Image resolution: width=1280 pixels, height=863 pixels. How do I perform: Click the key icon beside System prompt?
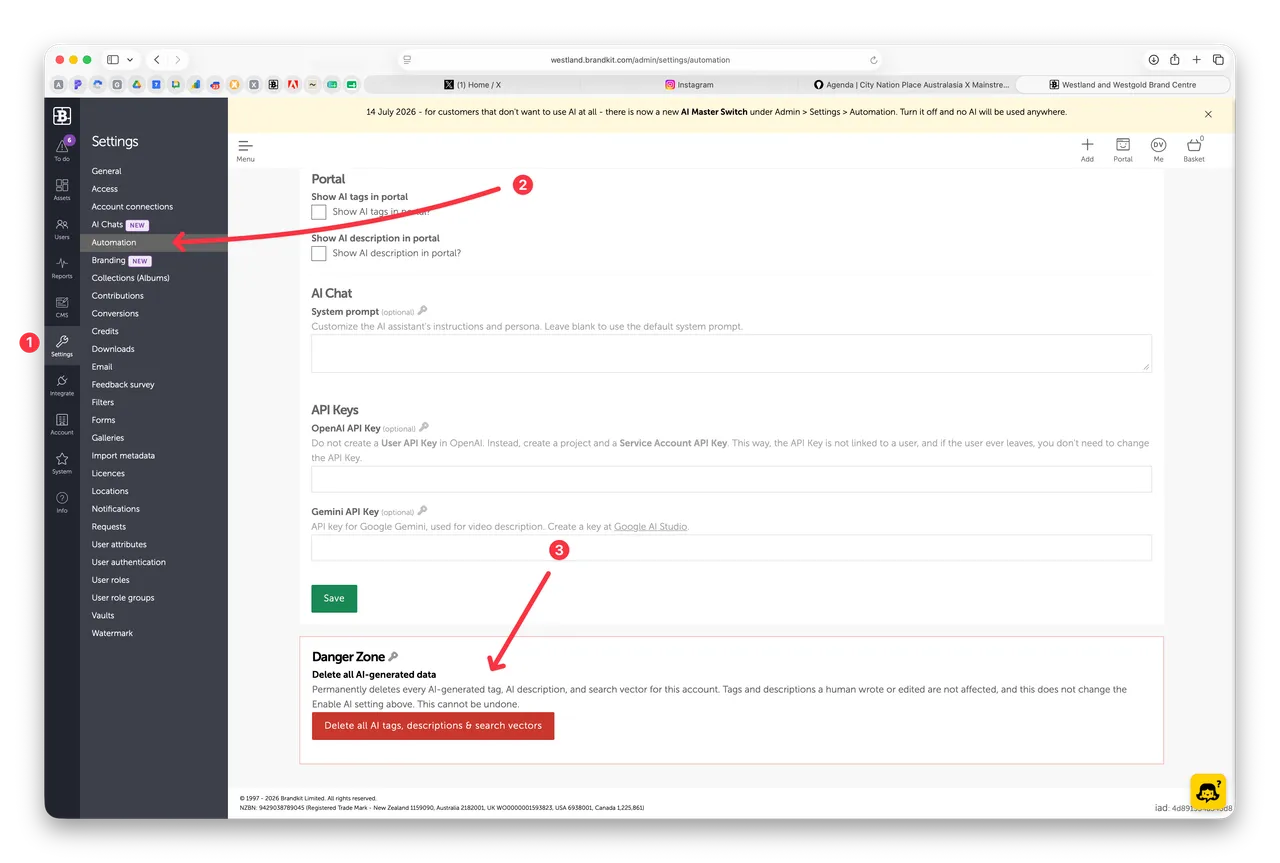423,311
